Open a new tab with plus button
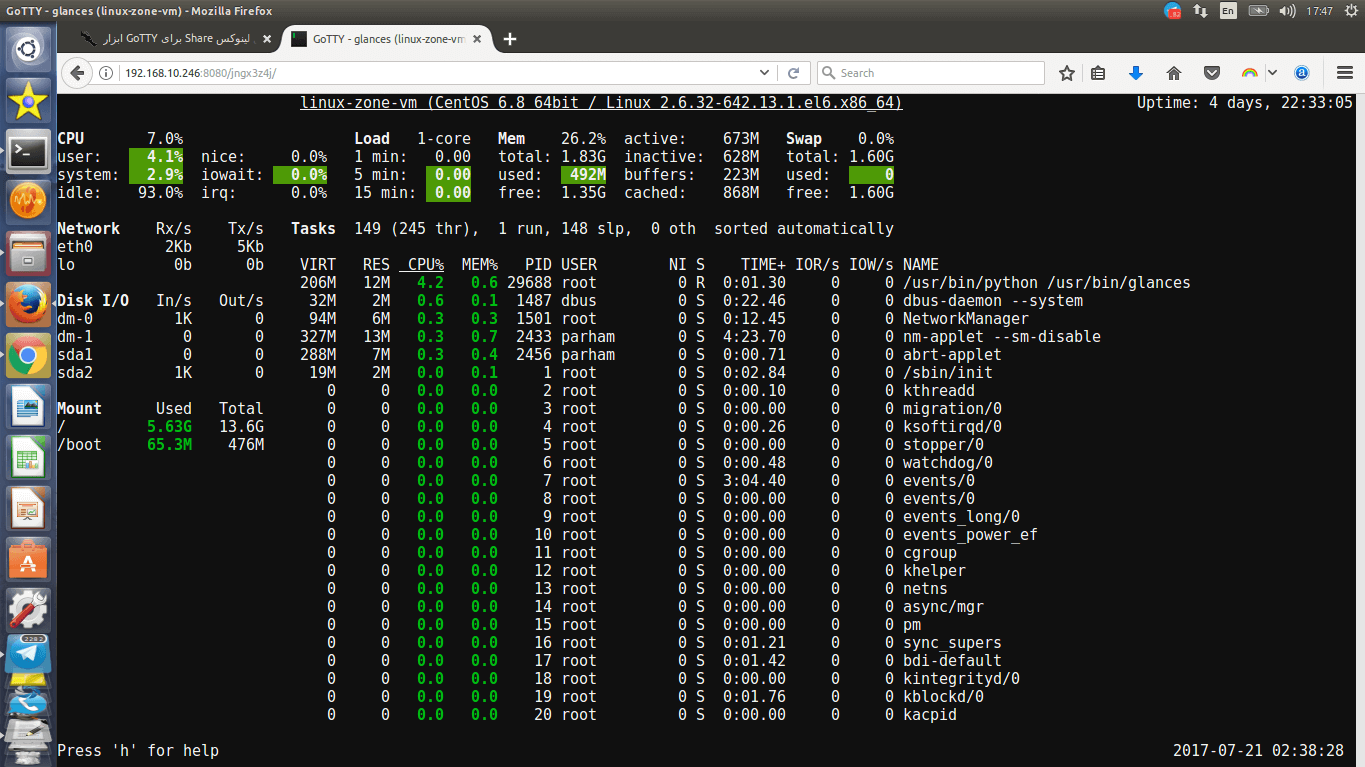 tap(510, 39)
